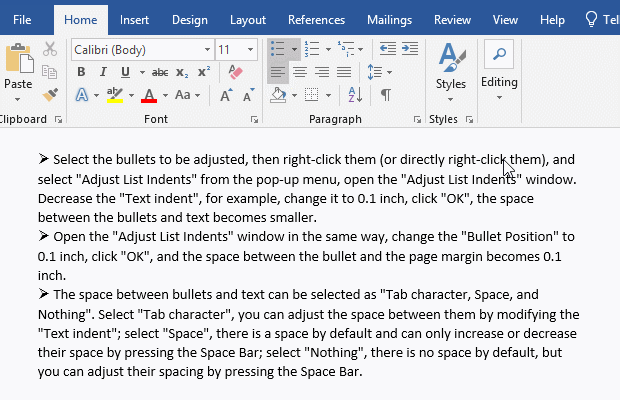Switch to the Insert tab
The width and height of the screenshot is (620, 400).
pos(134,20)
